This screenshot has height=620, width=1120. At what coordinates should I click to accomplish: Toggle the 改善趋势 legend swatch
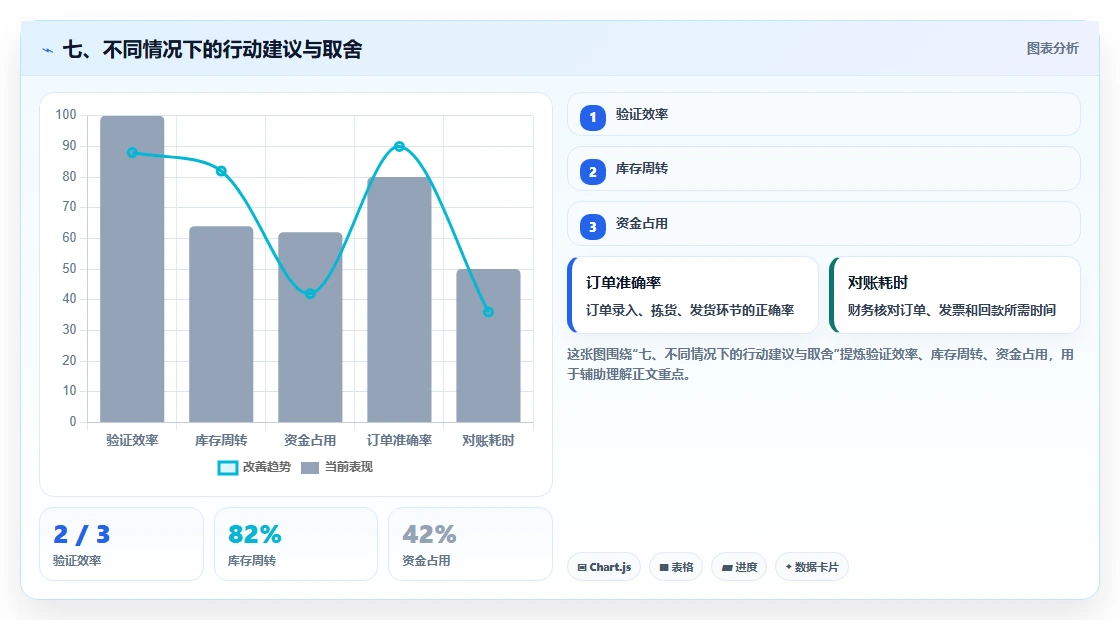[x=227, y=468]
